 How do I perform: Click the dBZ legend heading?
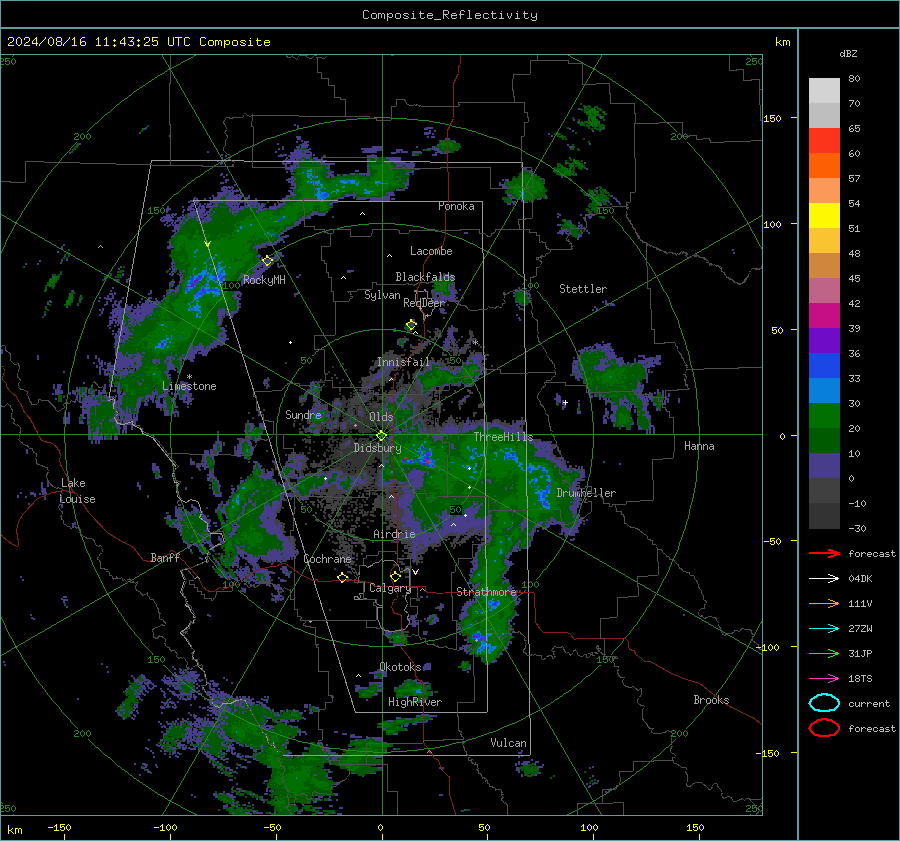848,53
